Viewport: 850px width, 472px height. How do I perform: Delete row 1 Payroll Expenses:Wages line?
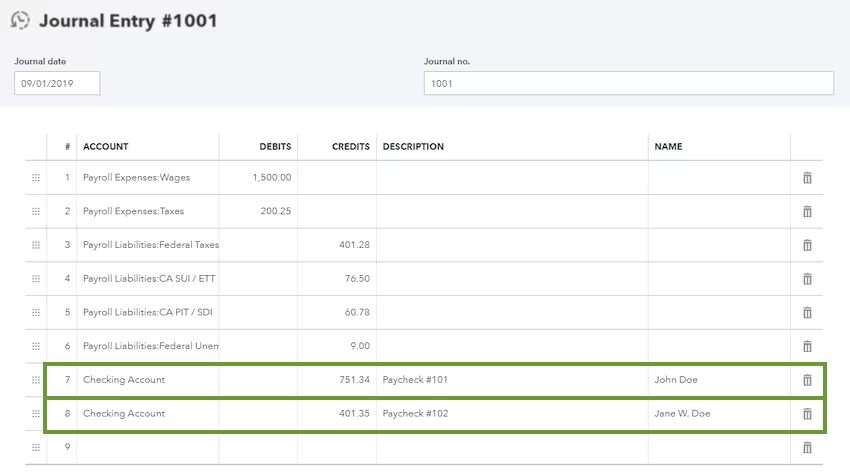[807, 178]
